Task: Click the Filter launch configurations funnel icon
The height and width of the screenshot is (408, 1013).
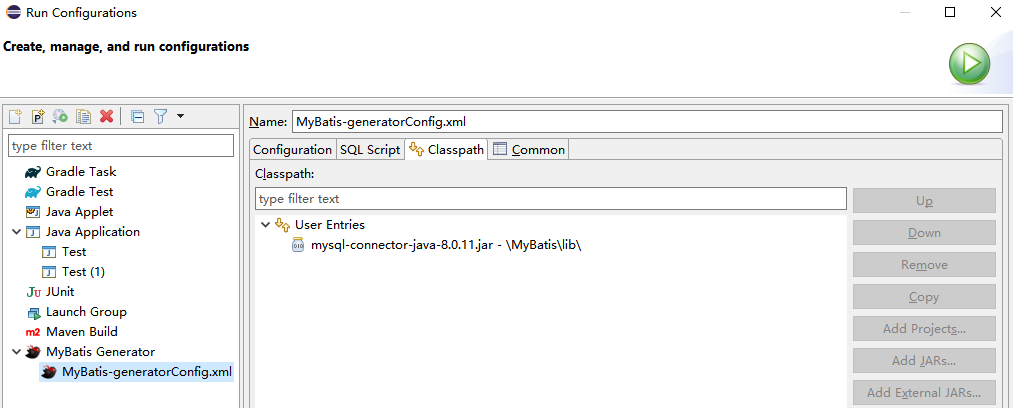Action: point(160,116)
